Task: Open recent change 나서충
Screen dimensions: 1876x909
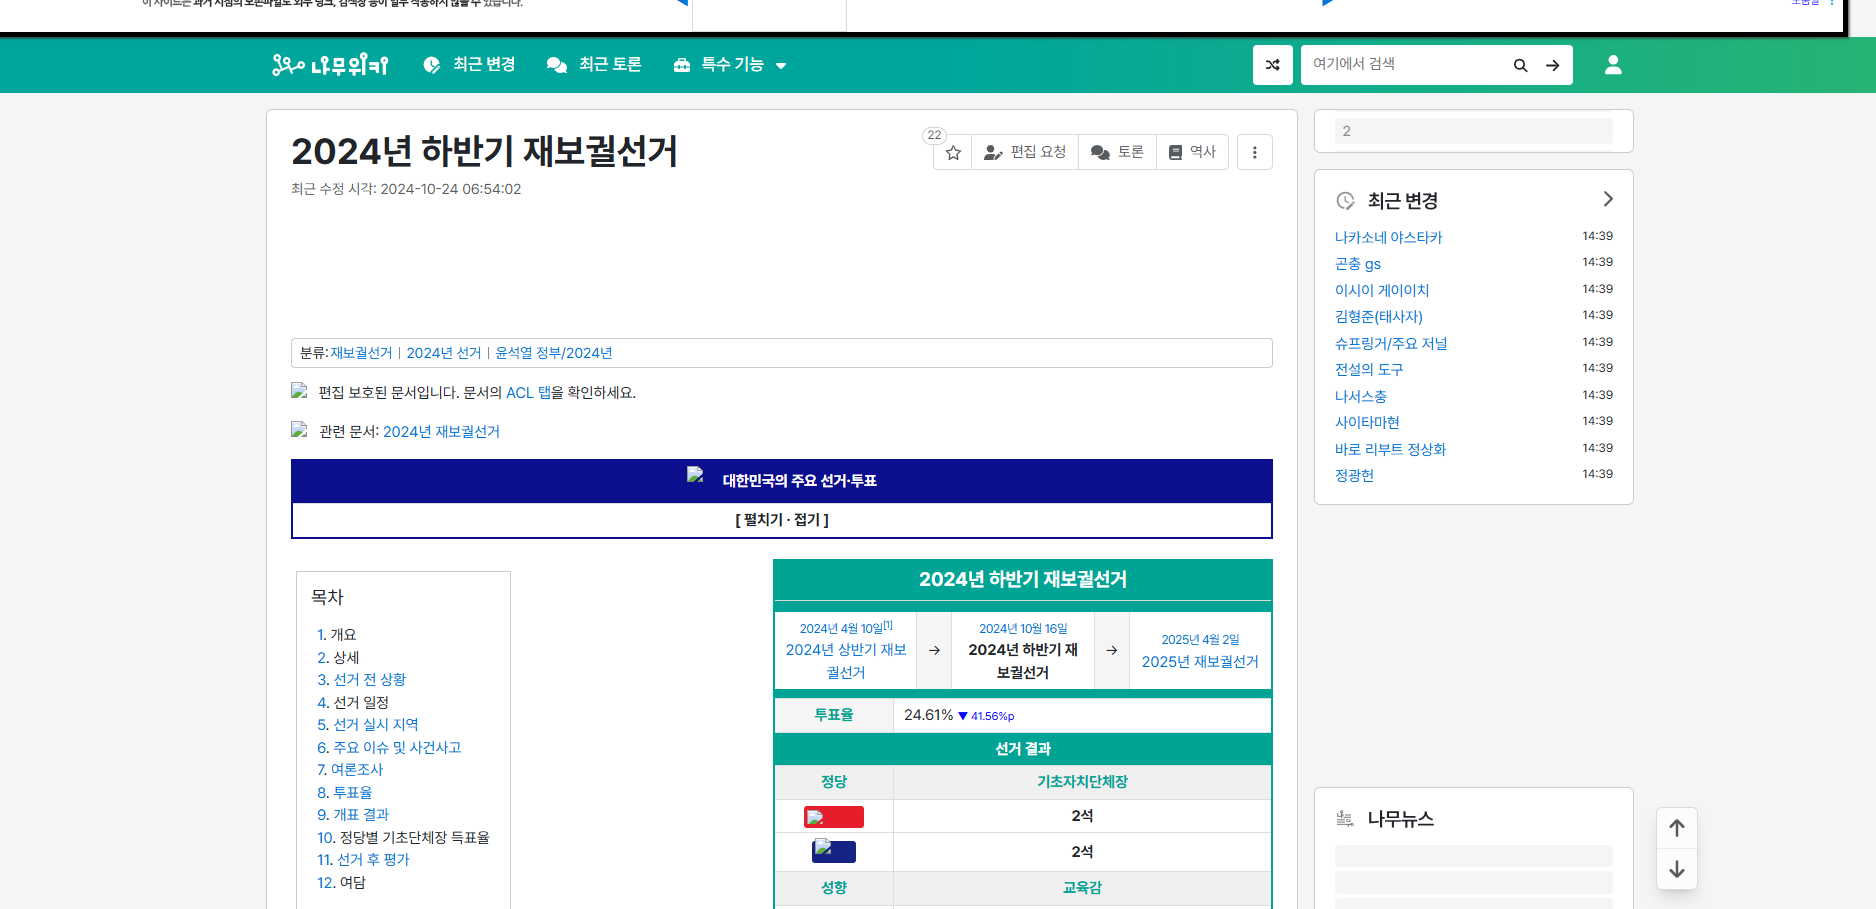Action: tap(1361, 397)
